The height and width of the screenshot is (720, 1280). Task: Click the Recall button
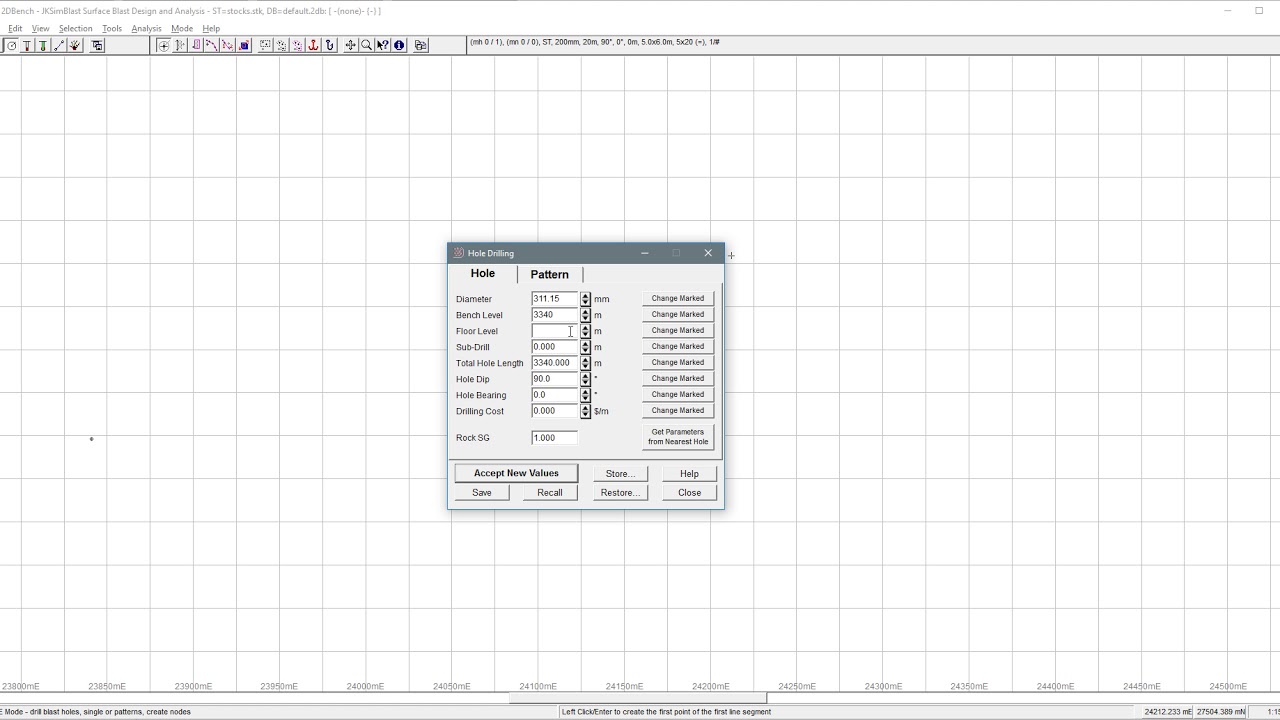[x=549, y=493]
